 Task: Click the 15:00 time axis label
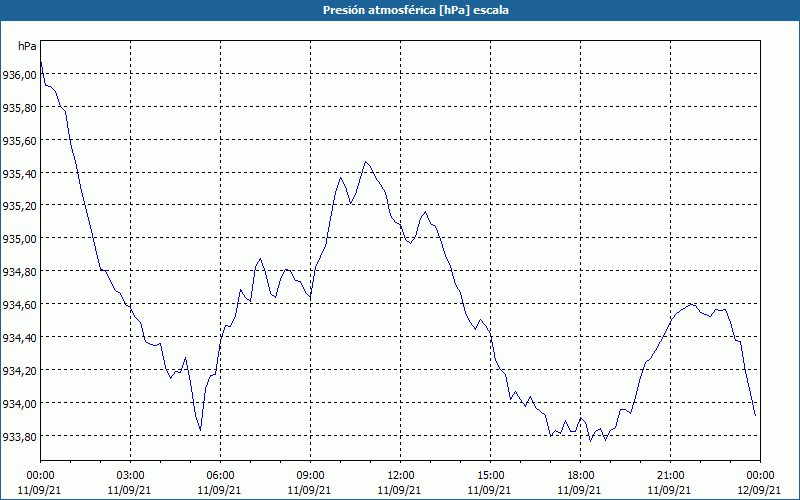491,476
